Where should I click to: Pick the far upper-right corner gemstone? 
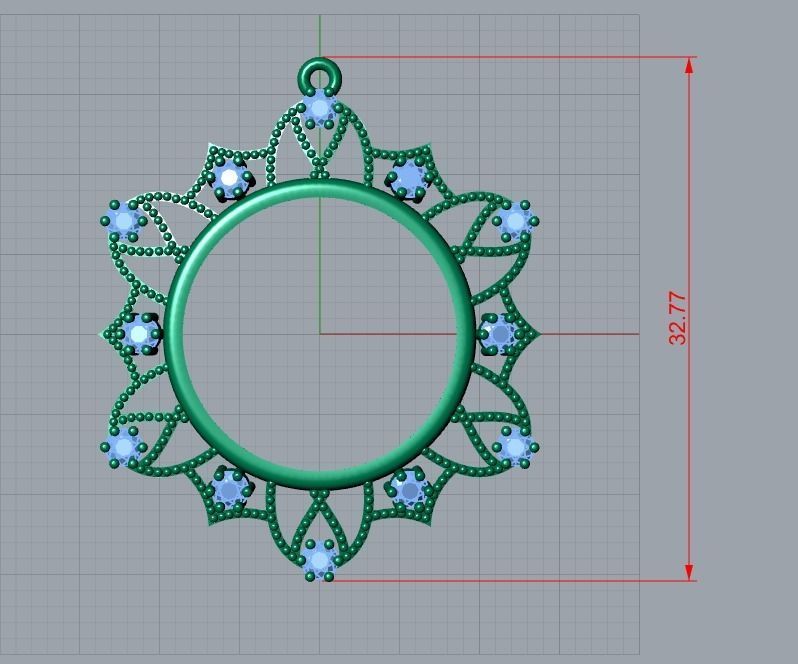pos(516,221)
